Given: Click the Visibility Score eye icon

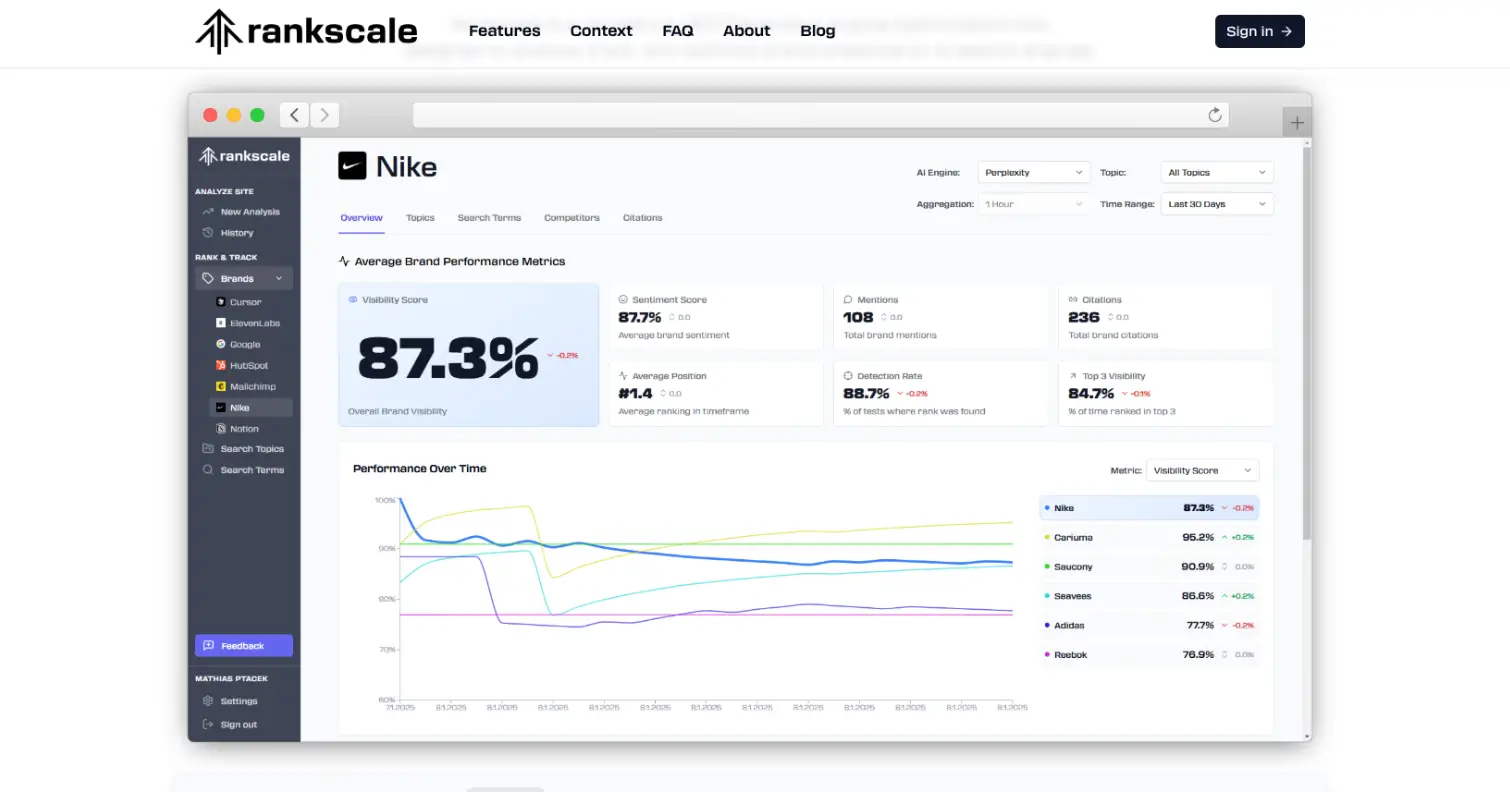Looking at the screenshot, I should (352, 300).
